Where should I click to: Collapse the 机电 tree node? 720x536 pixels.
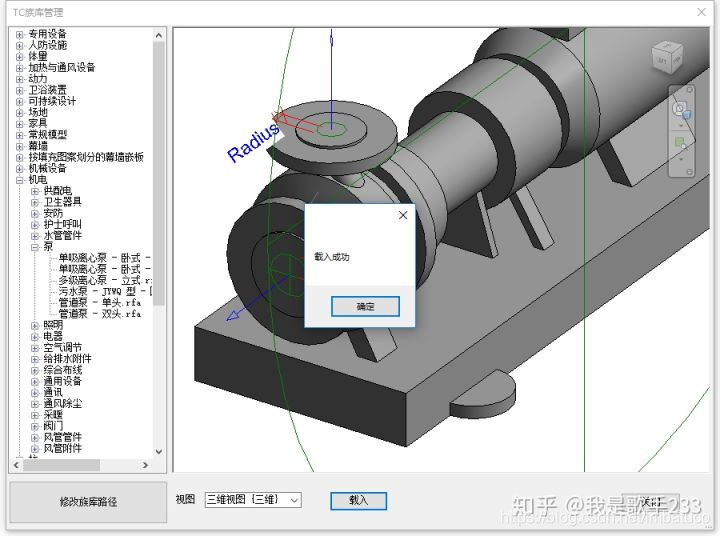coord(19,180)
